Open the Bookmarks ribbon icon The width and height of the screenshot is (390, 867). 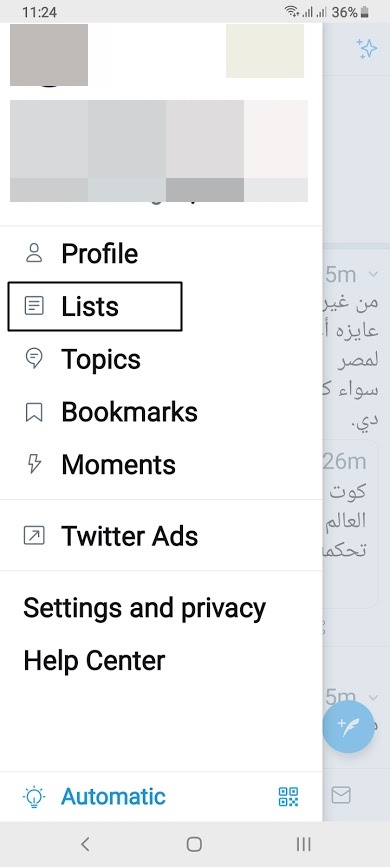coord(34,412)
